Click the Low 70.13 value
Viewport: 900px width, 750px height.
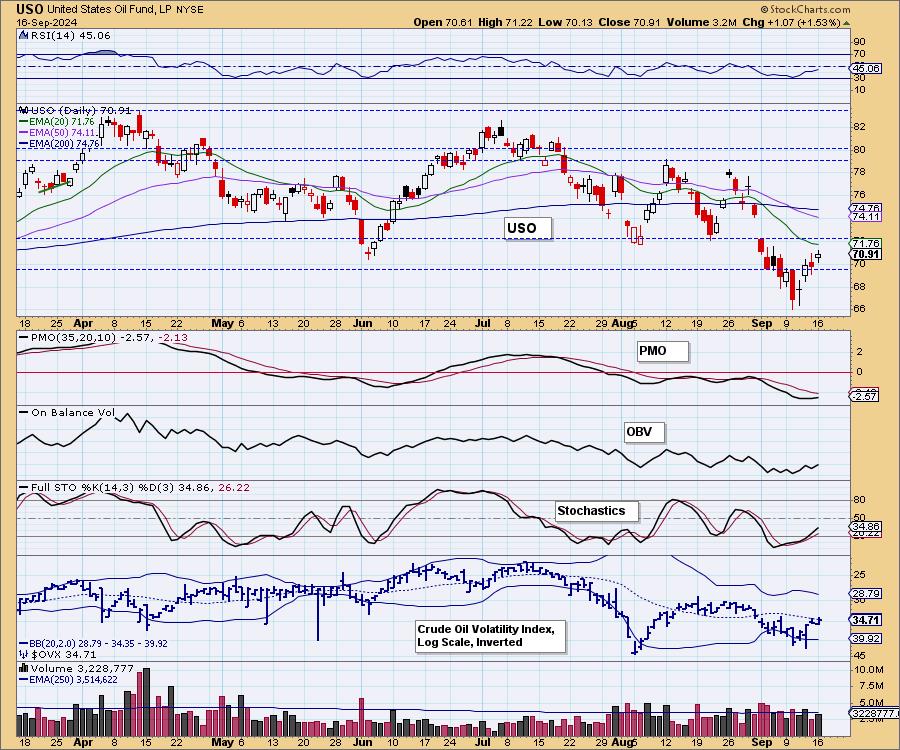pos(566,22)
